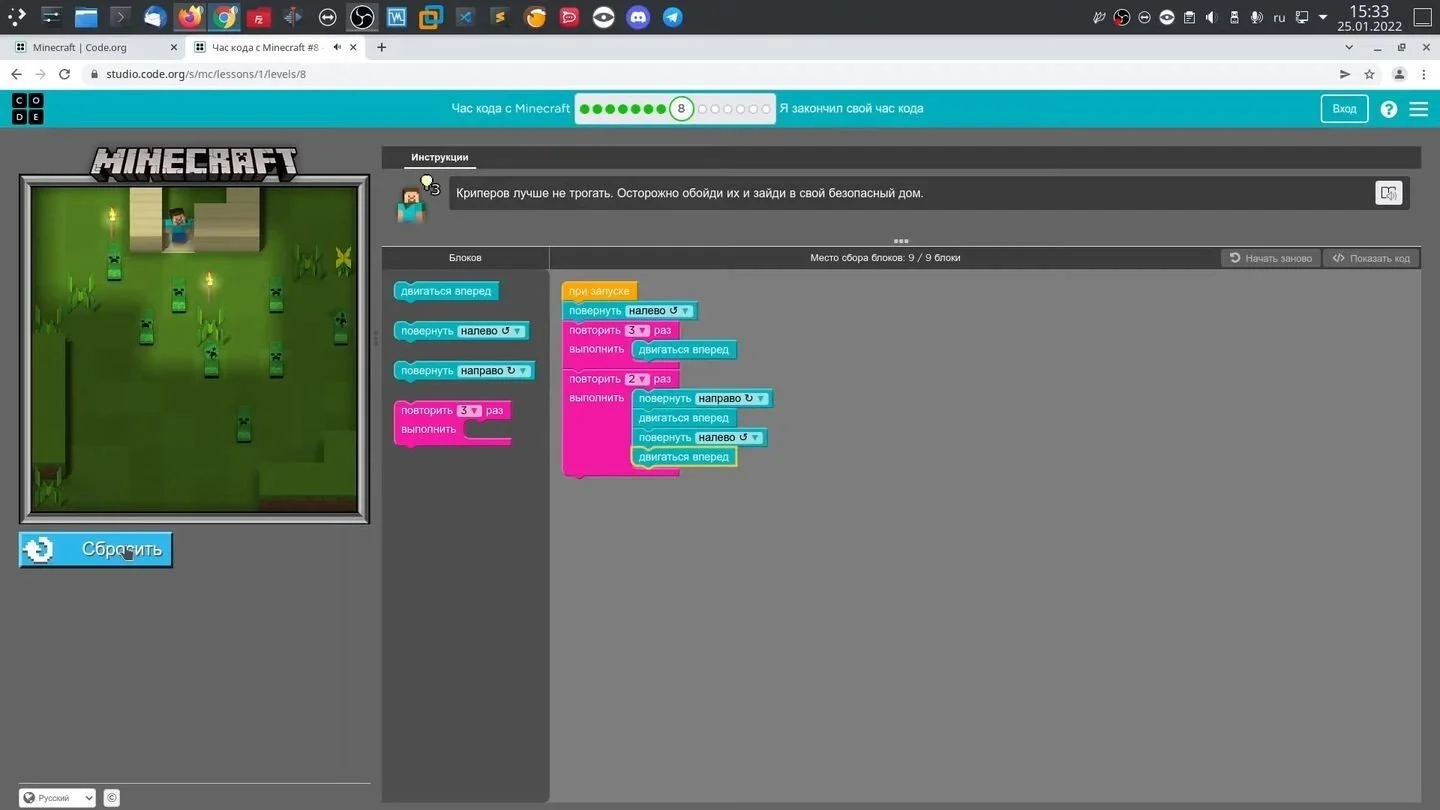Image resolution: width=1440 pixels, height=810 pixels.
Task: Open налево dropdown in the toolbox turn block
Action: pyautogui.click(x=492, y=331)
